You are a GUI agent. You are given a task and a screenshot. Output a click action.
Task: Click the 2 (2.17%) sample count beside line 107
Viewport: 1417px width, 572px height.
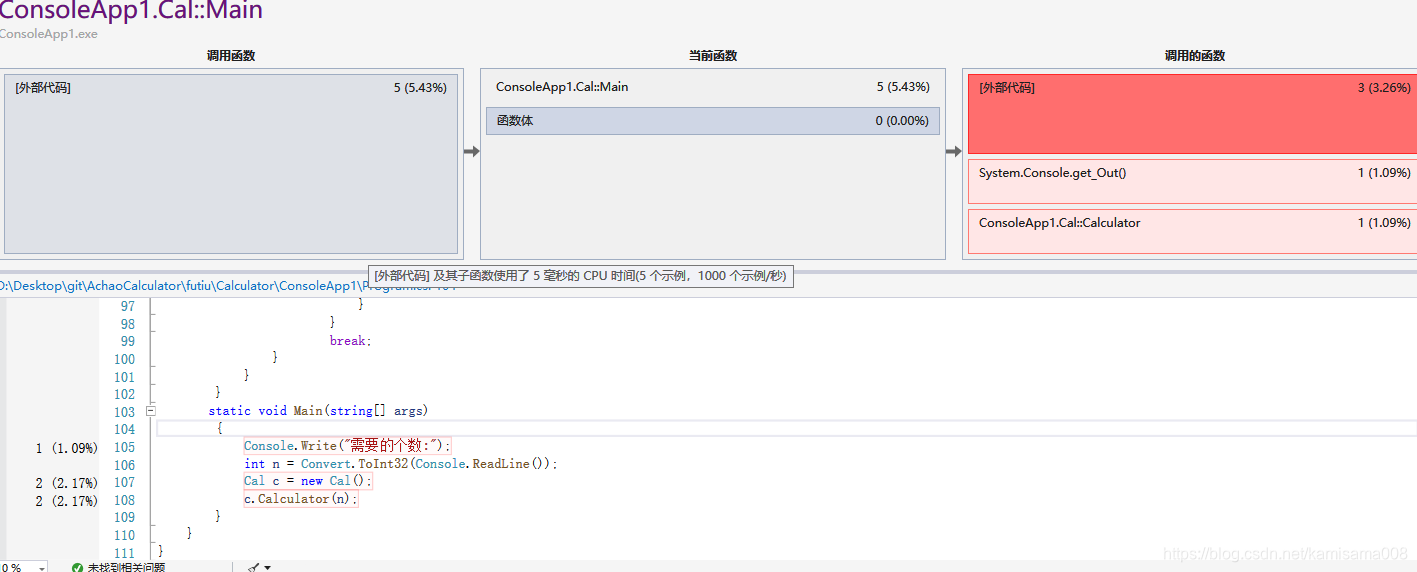point(67,483)
